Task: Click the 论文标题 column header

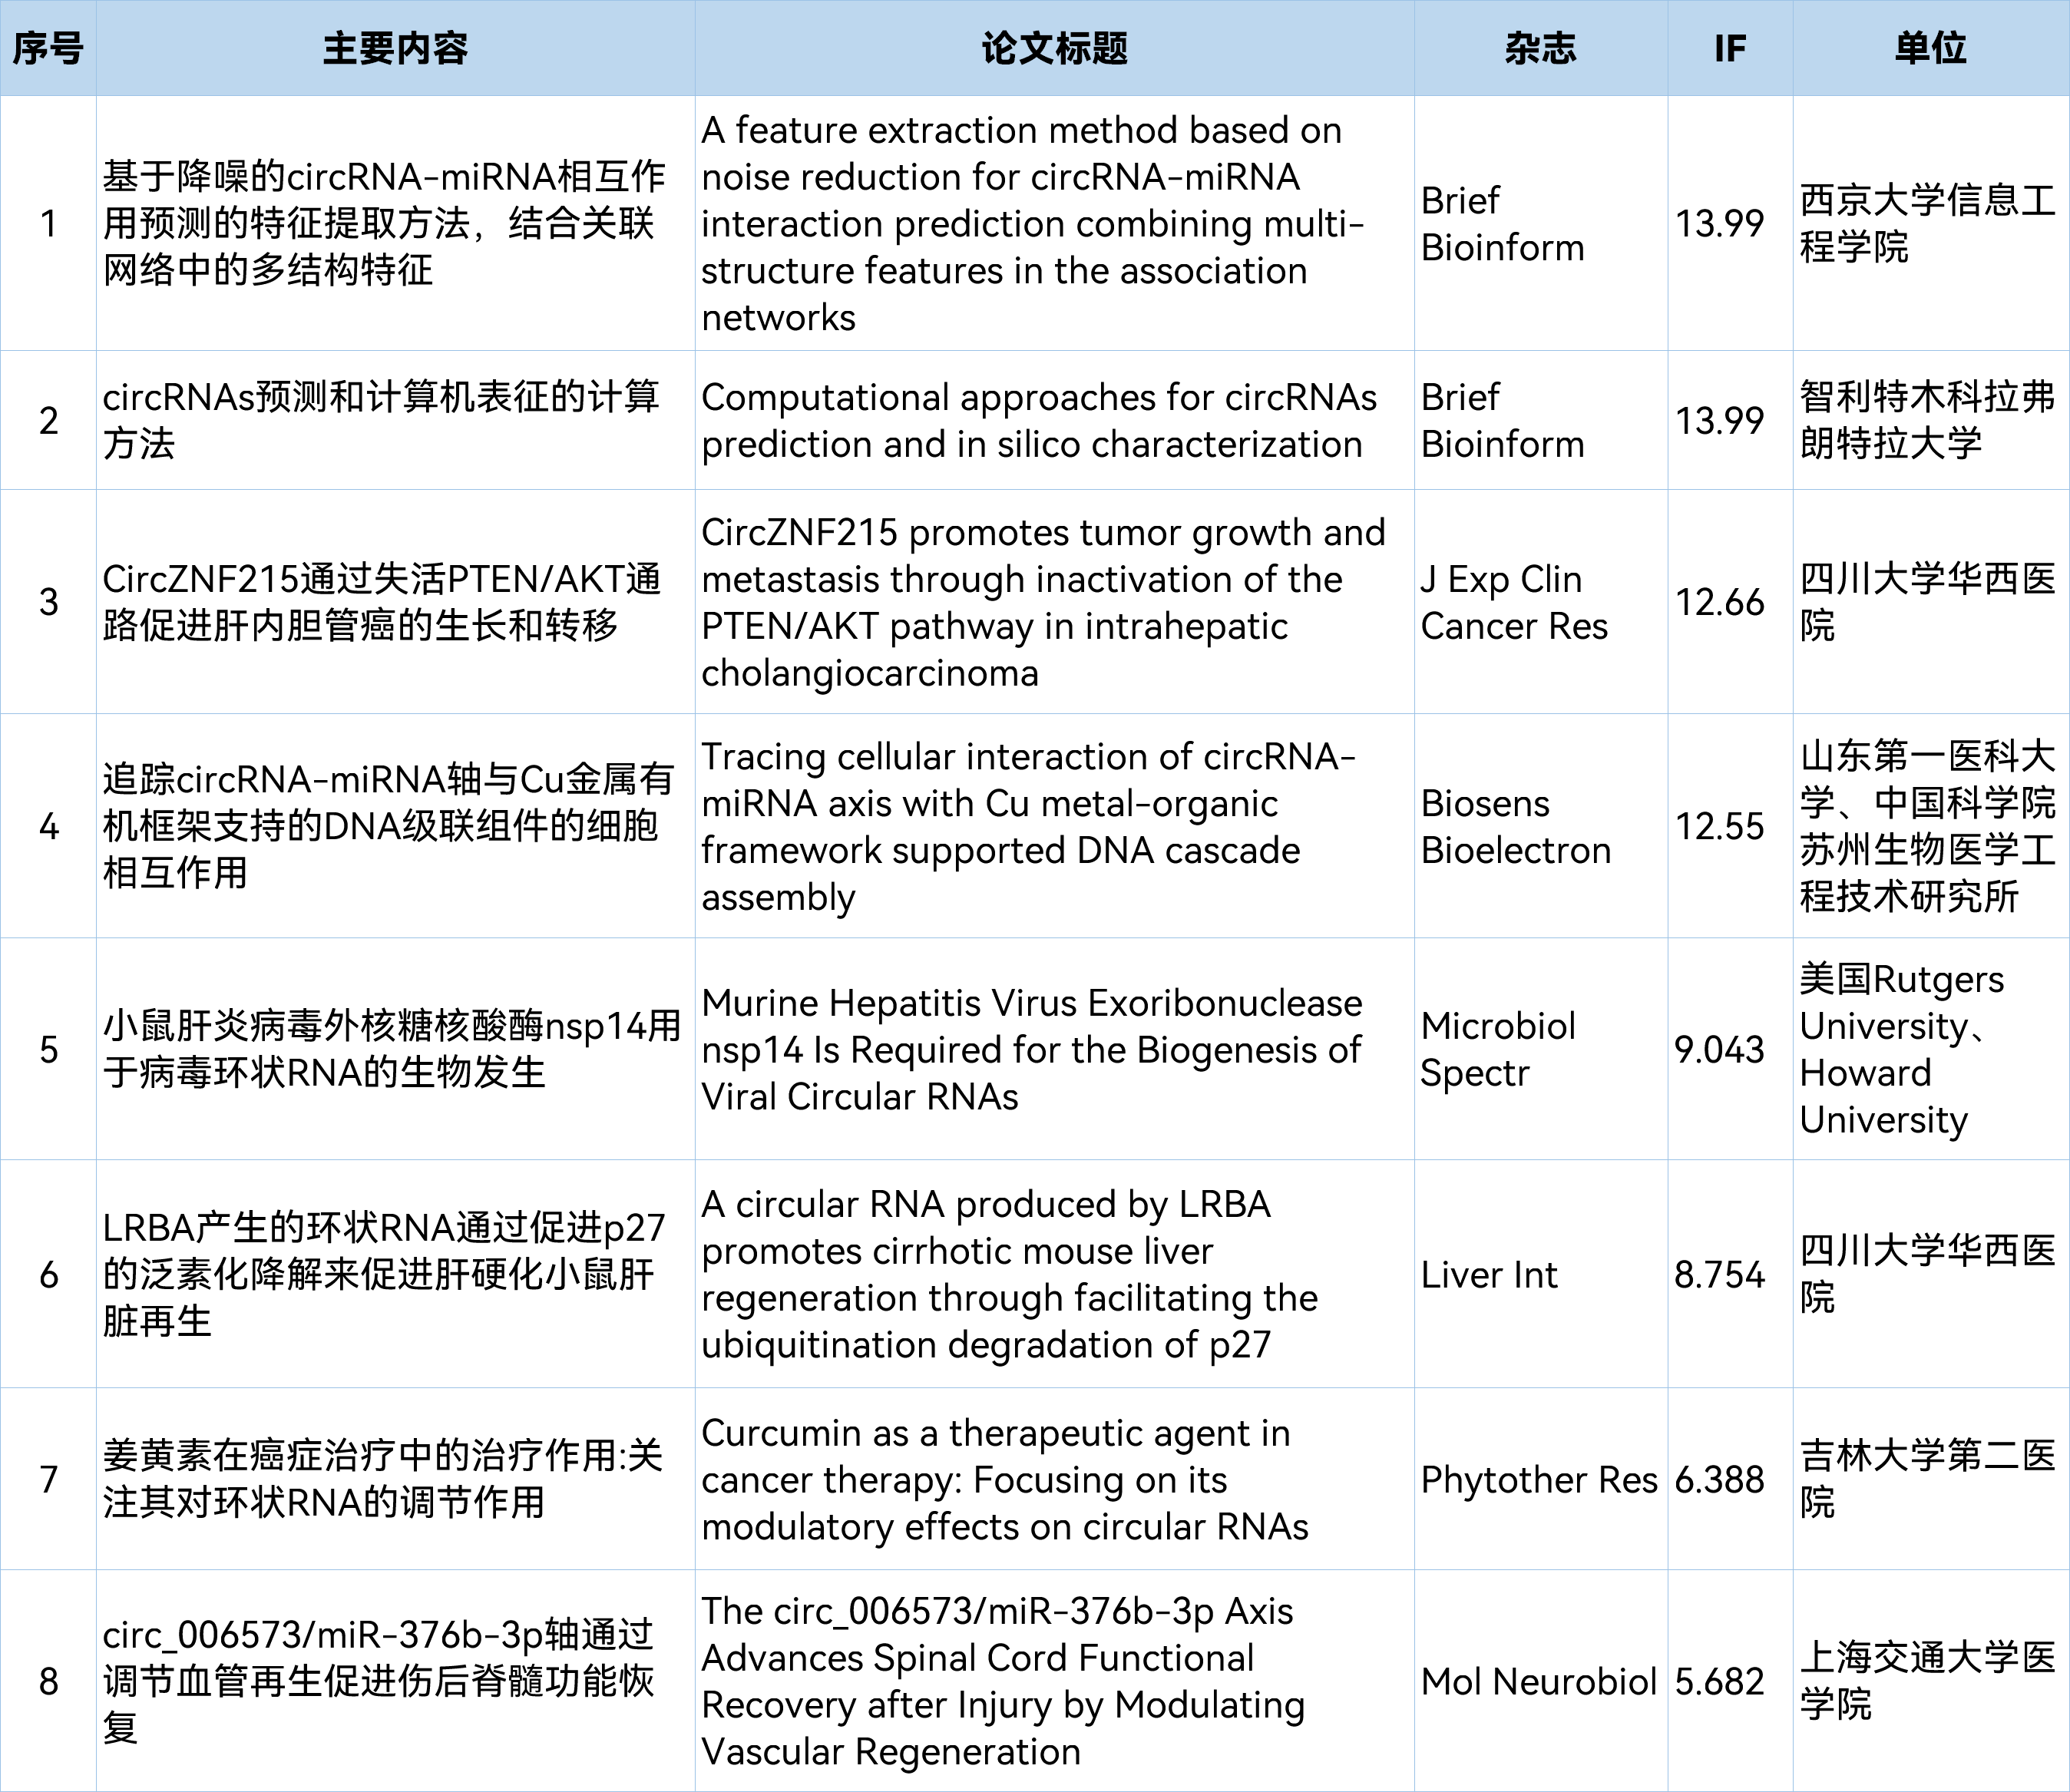Action: point(1054,48)
